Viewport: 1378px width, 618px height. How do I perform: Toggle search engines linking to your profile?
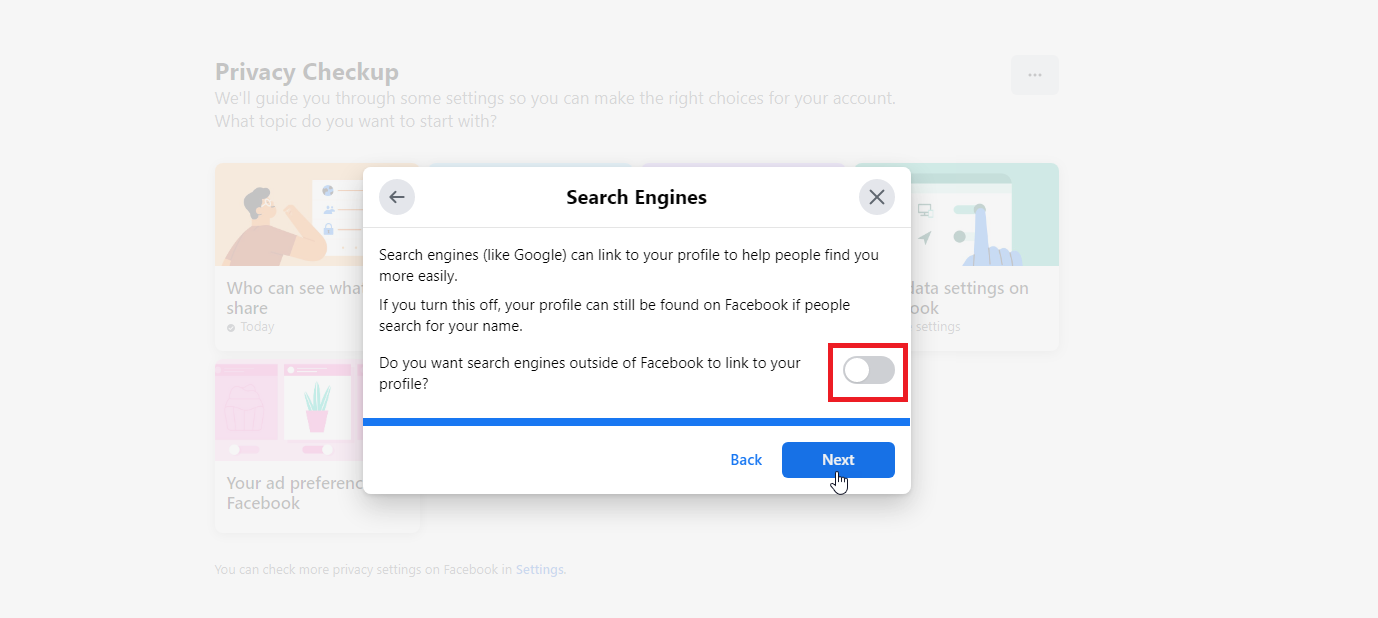pos(868,371)
